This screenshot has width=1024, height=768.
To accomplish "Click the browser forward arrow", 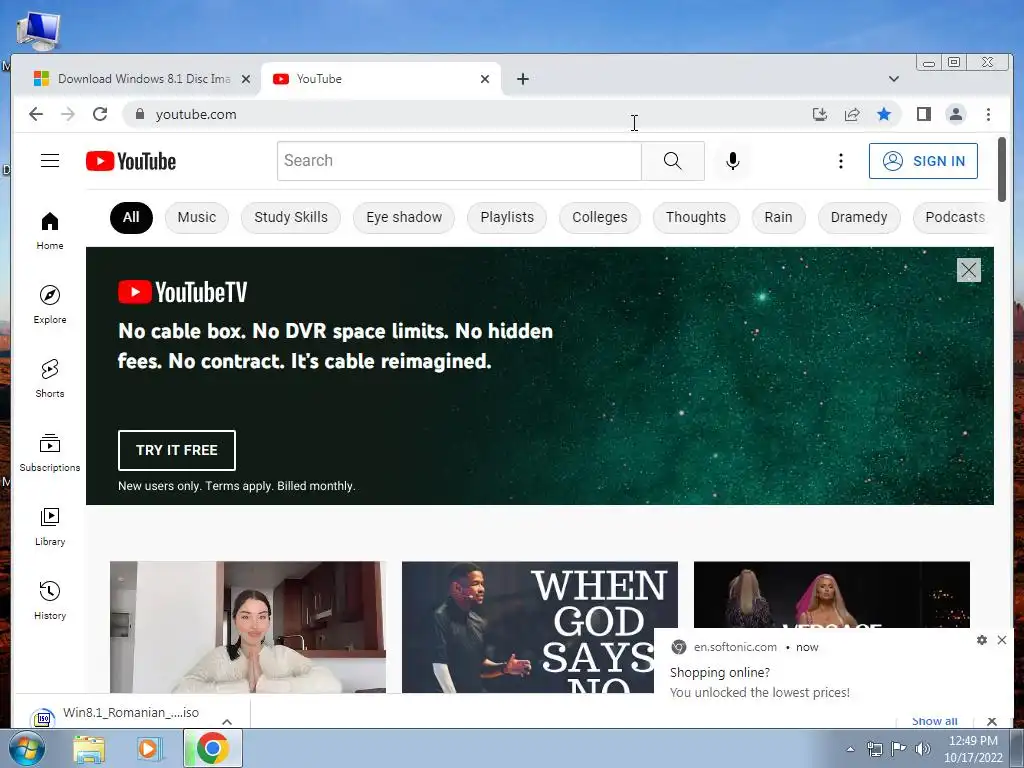I will click(x=68, y=114).
